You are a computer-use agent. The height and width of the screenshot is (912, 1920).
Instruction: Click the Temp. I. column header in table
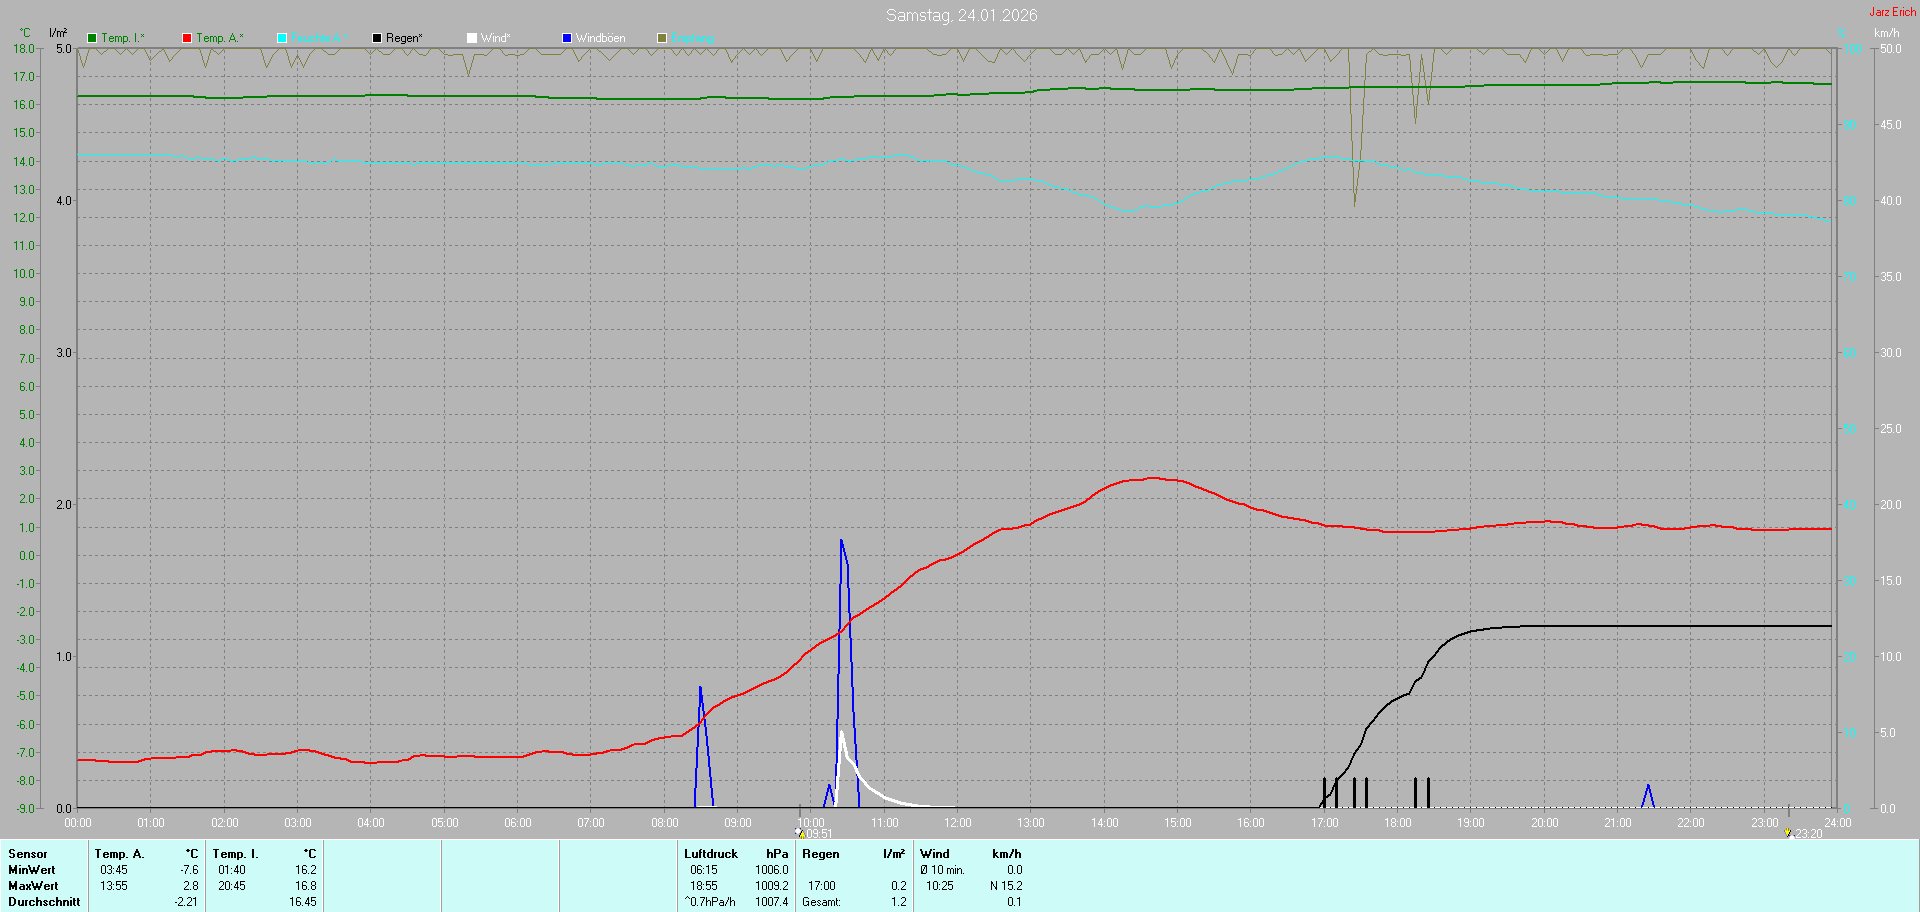pos(235,854)
